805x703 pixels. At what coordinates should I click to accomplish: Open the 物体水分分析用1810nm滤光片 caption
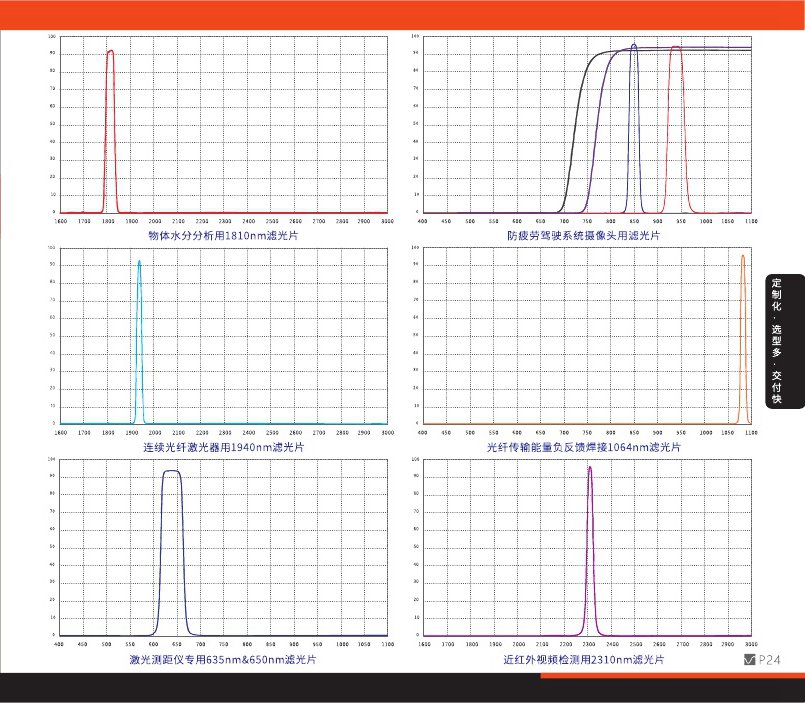click(x=223, y=236)
